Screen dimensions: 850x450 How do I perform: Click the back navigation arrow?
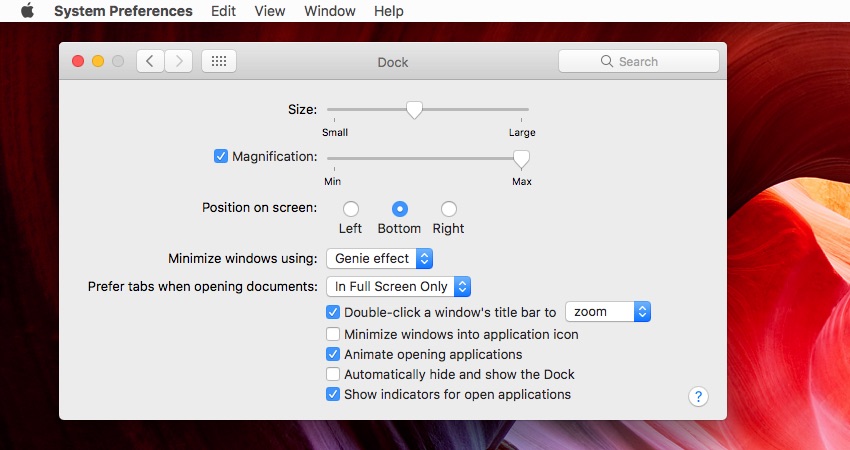coord(150,61)
